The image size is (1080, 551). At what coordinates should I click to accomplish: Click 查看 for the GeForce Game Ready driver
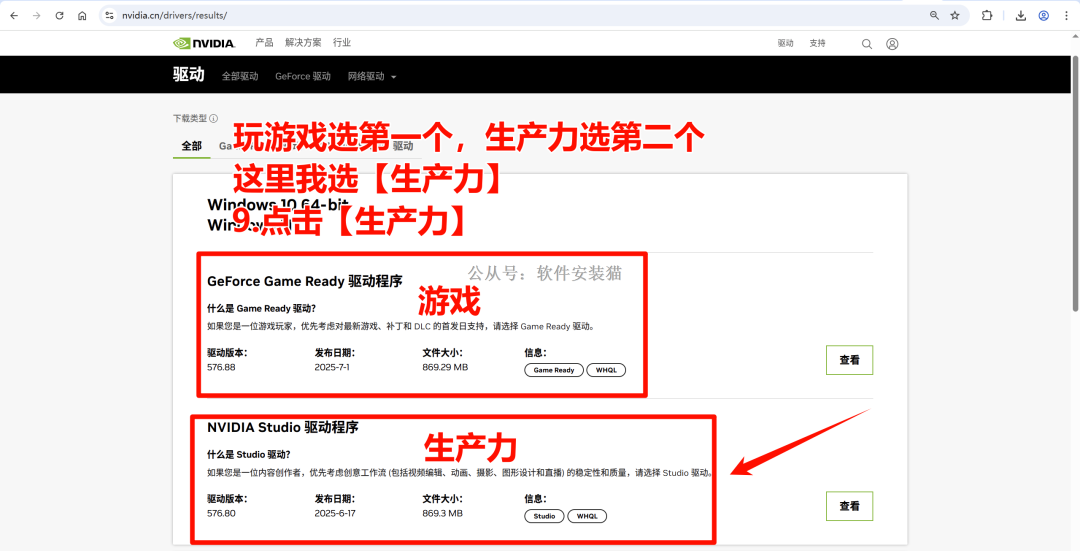pos(849,360)
